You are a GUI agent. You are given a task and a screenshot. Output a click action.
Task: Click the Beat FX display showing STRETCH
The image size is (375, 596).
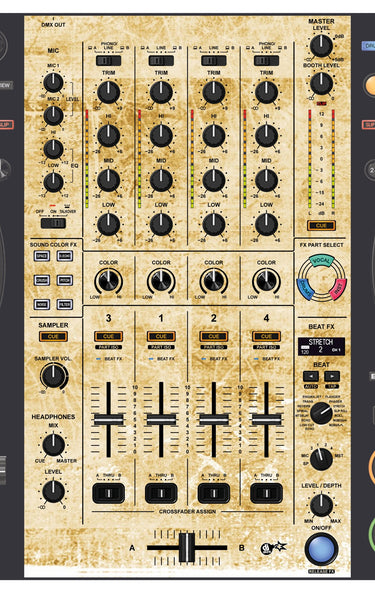(321, 346)
